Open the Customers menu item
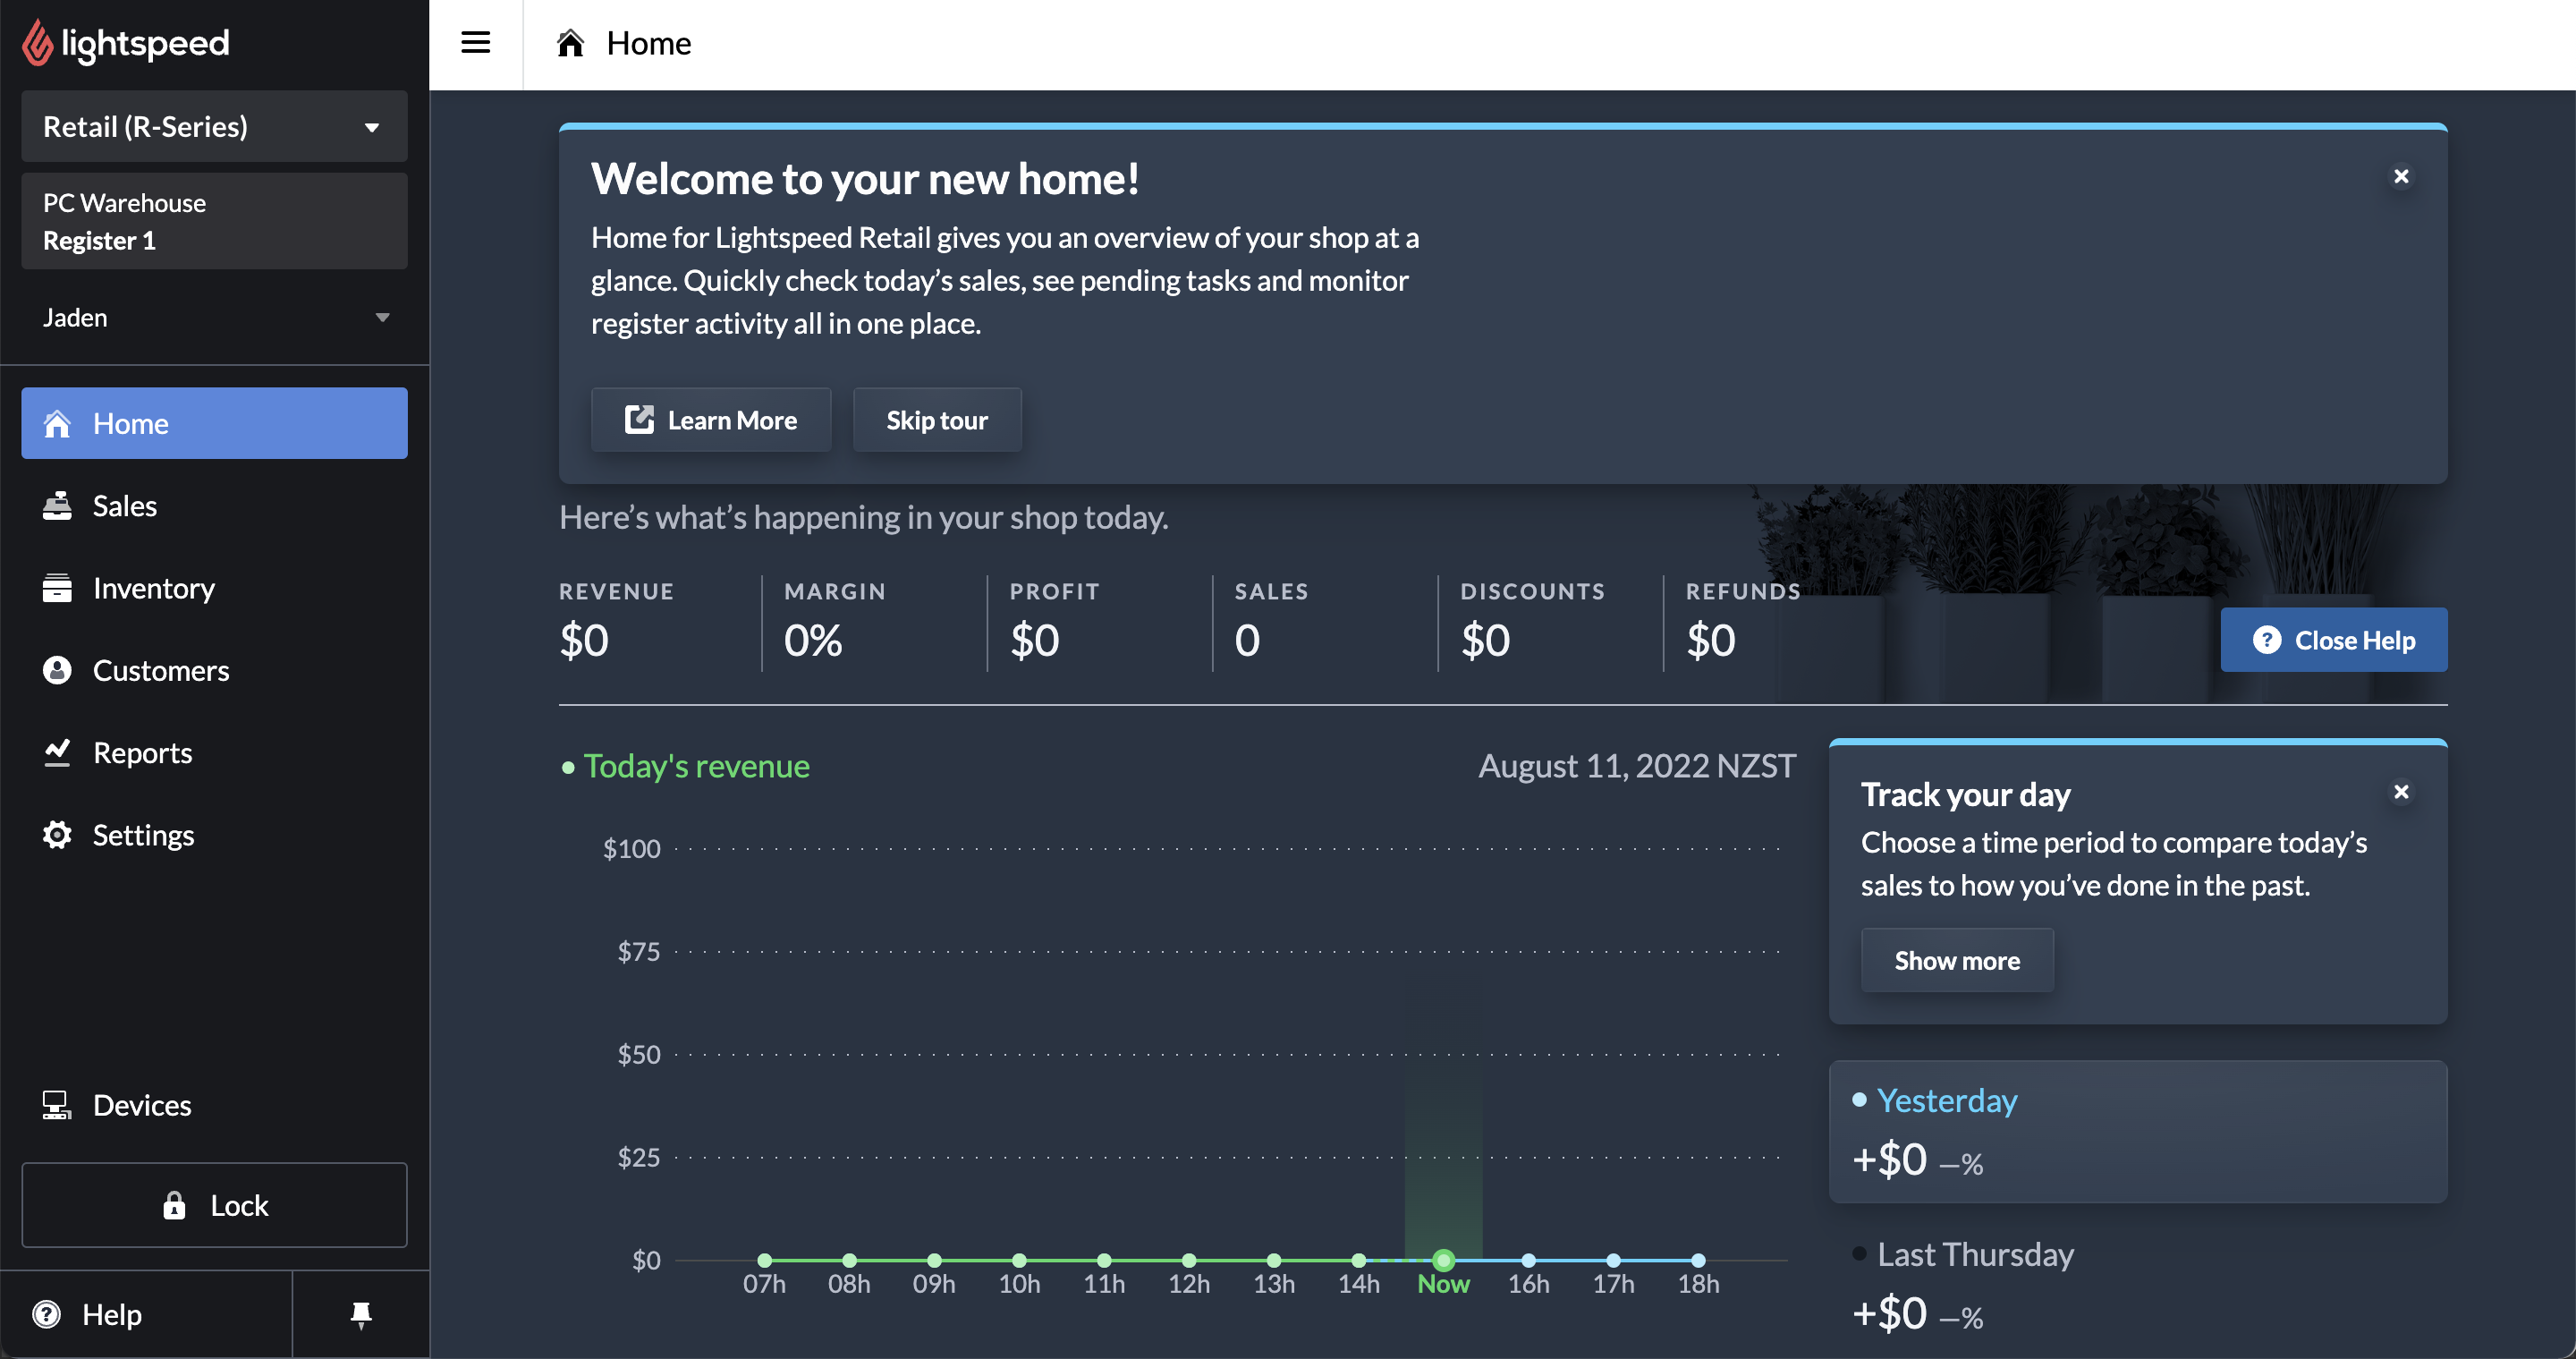 coord(214,670)
